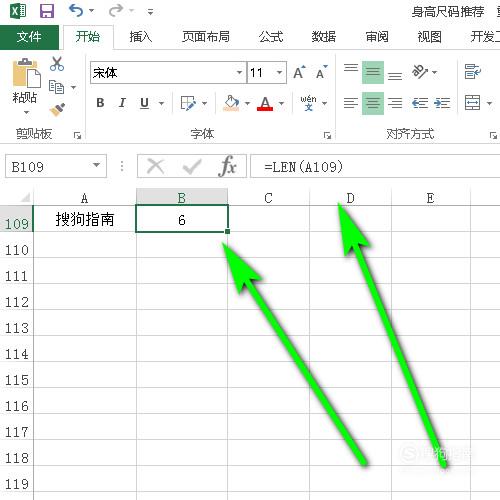This screenshot has width=500, height=500.
Task: Toggle align text left
Action: (351, 103)
